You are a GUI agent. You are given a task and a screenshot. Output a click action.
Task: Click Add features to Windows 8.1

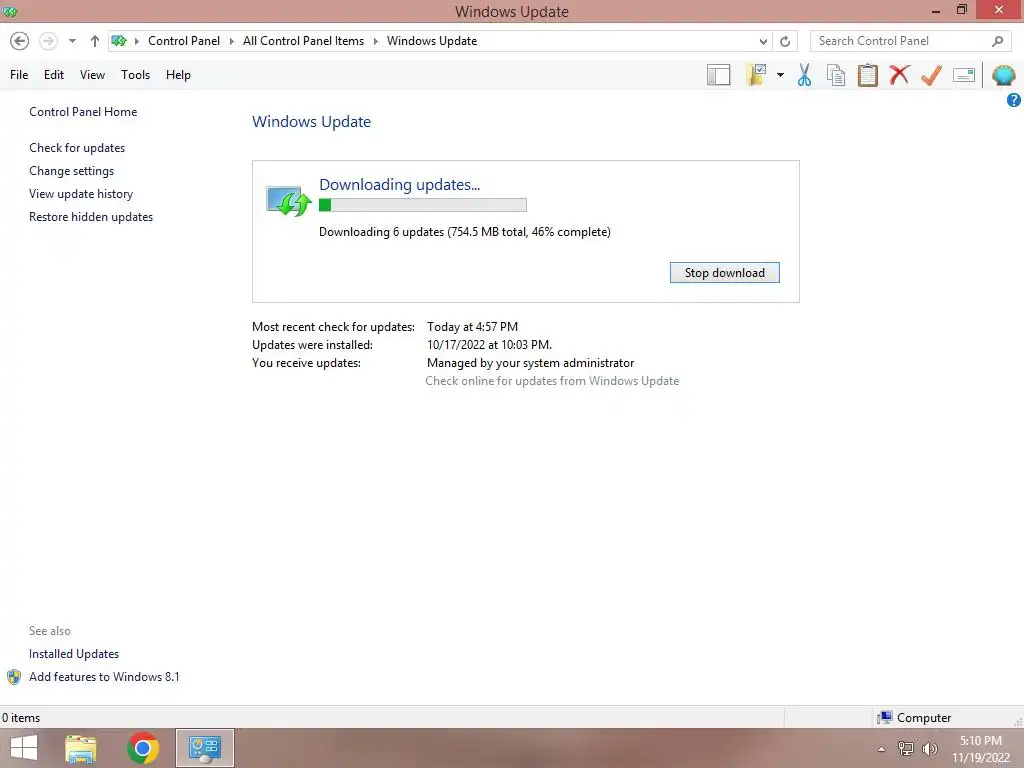(x=104, y=677)
